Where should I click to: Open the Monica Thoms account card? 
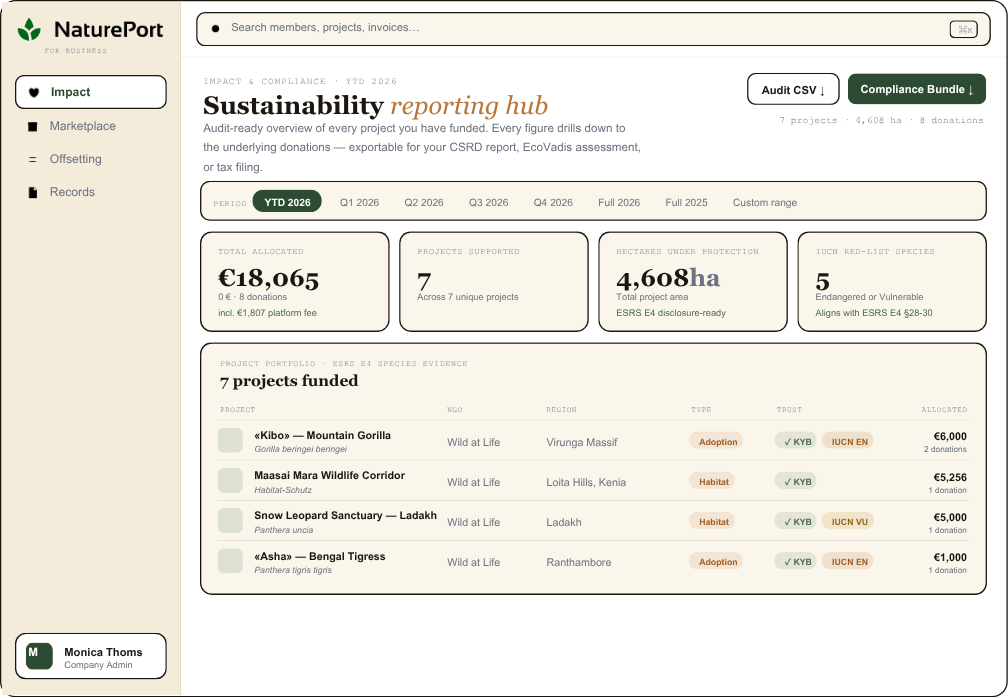(91, 656)
